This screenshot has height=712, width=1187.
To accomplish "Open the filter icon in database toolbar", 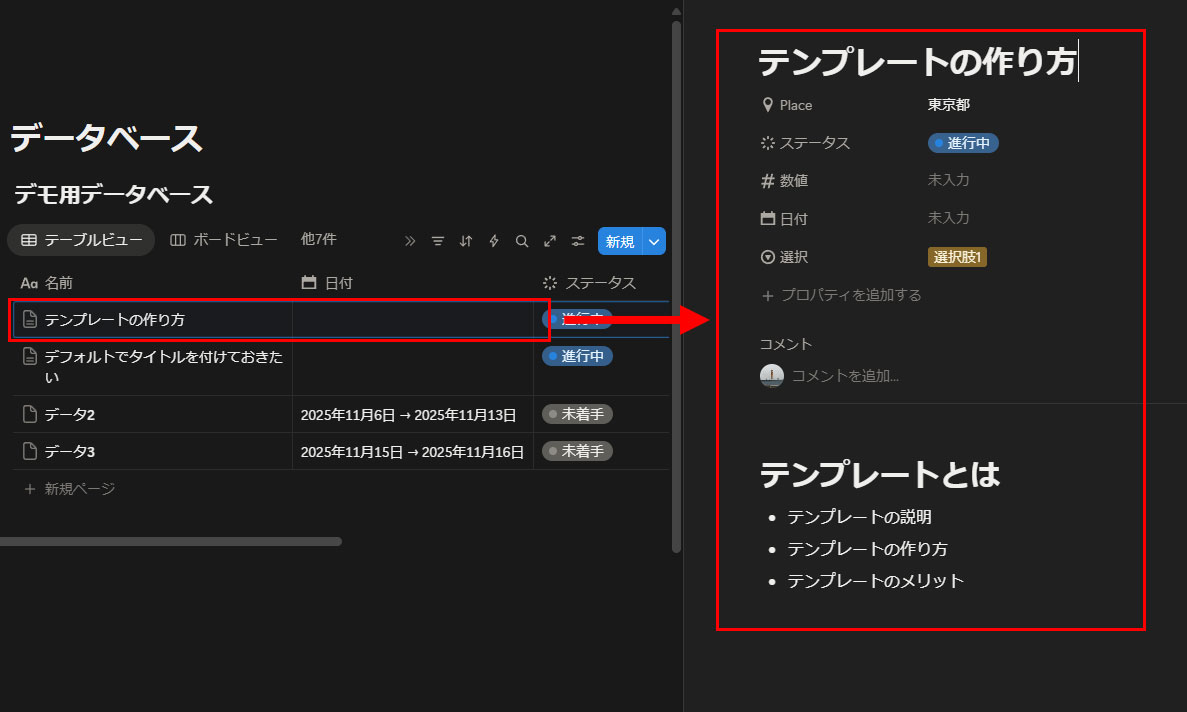I will (438, 241).
